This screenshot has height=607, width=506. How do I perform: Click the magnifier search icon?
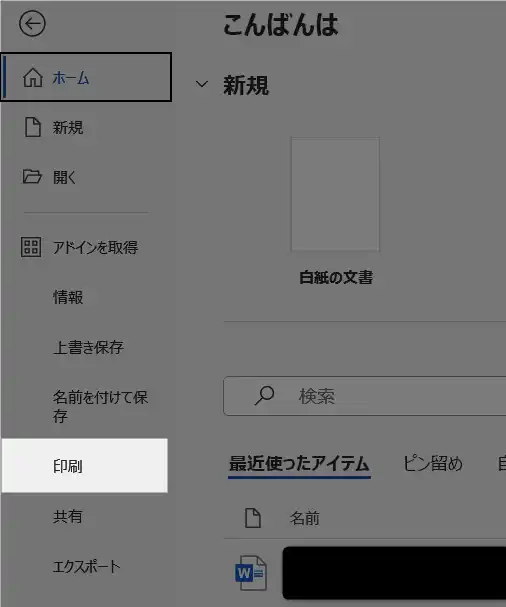click(264, 396)
